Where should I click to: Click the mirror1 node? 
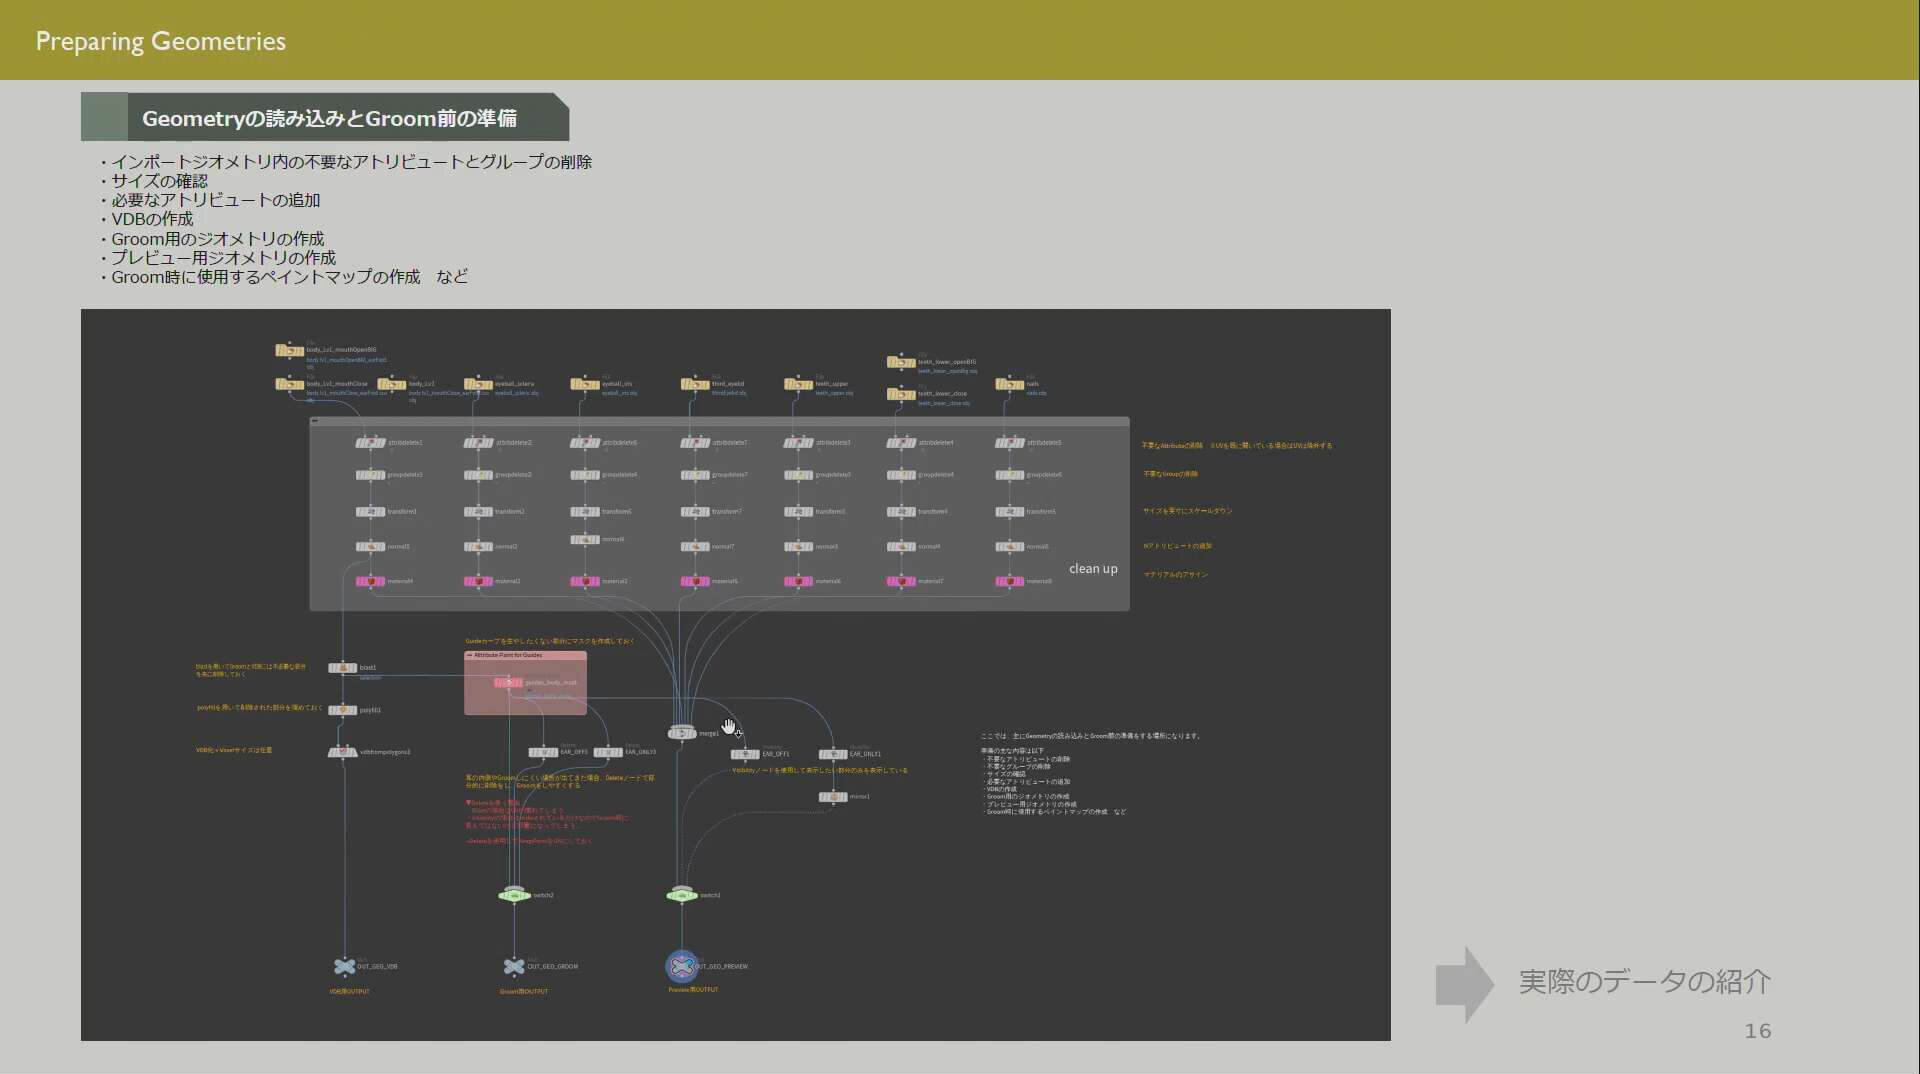coord(833,797)
